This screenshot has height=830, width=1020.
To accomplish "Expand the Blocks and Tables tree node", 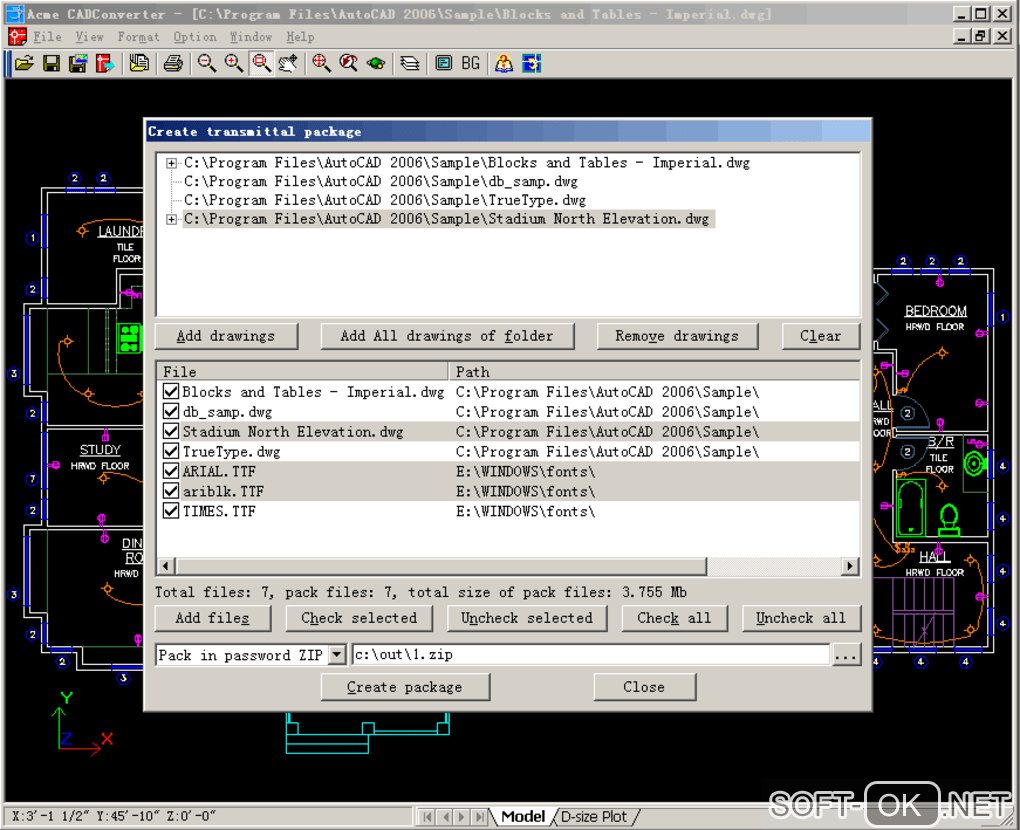I will pyautogui.click(x=172, y=163).
